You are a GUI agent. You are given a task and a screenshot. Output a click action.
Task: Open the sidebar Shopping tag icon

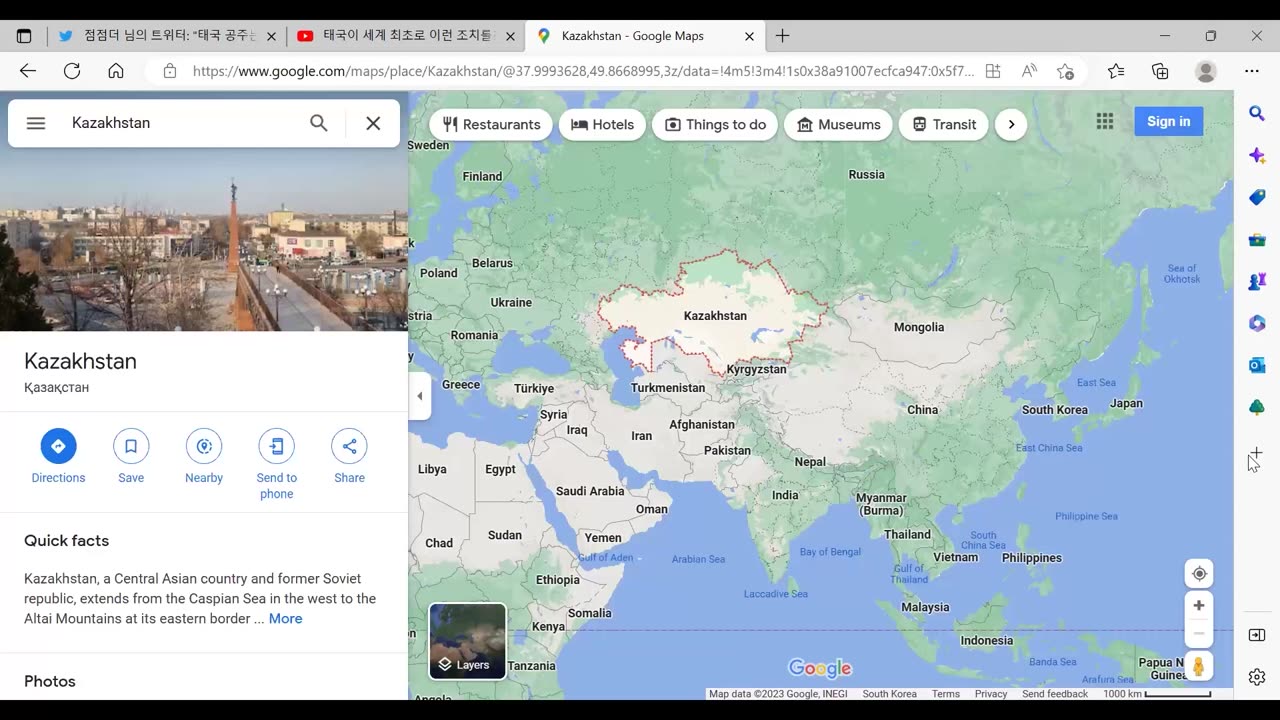click(x=1257, y=198)
